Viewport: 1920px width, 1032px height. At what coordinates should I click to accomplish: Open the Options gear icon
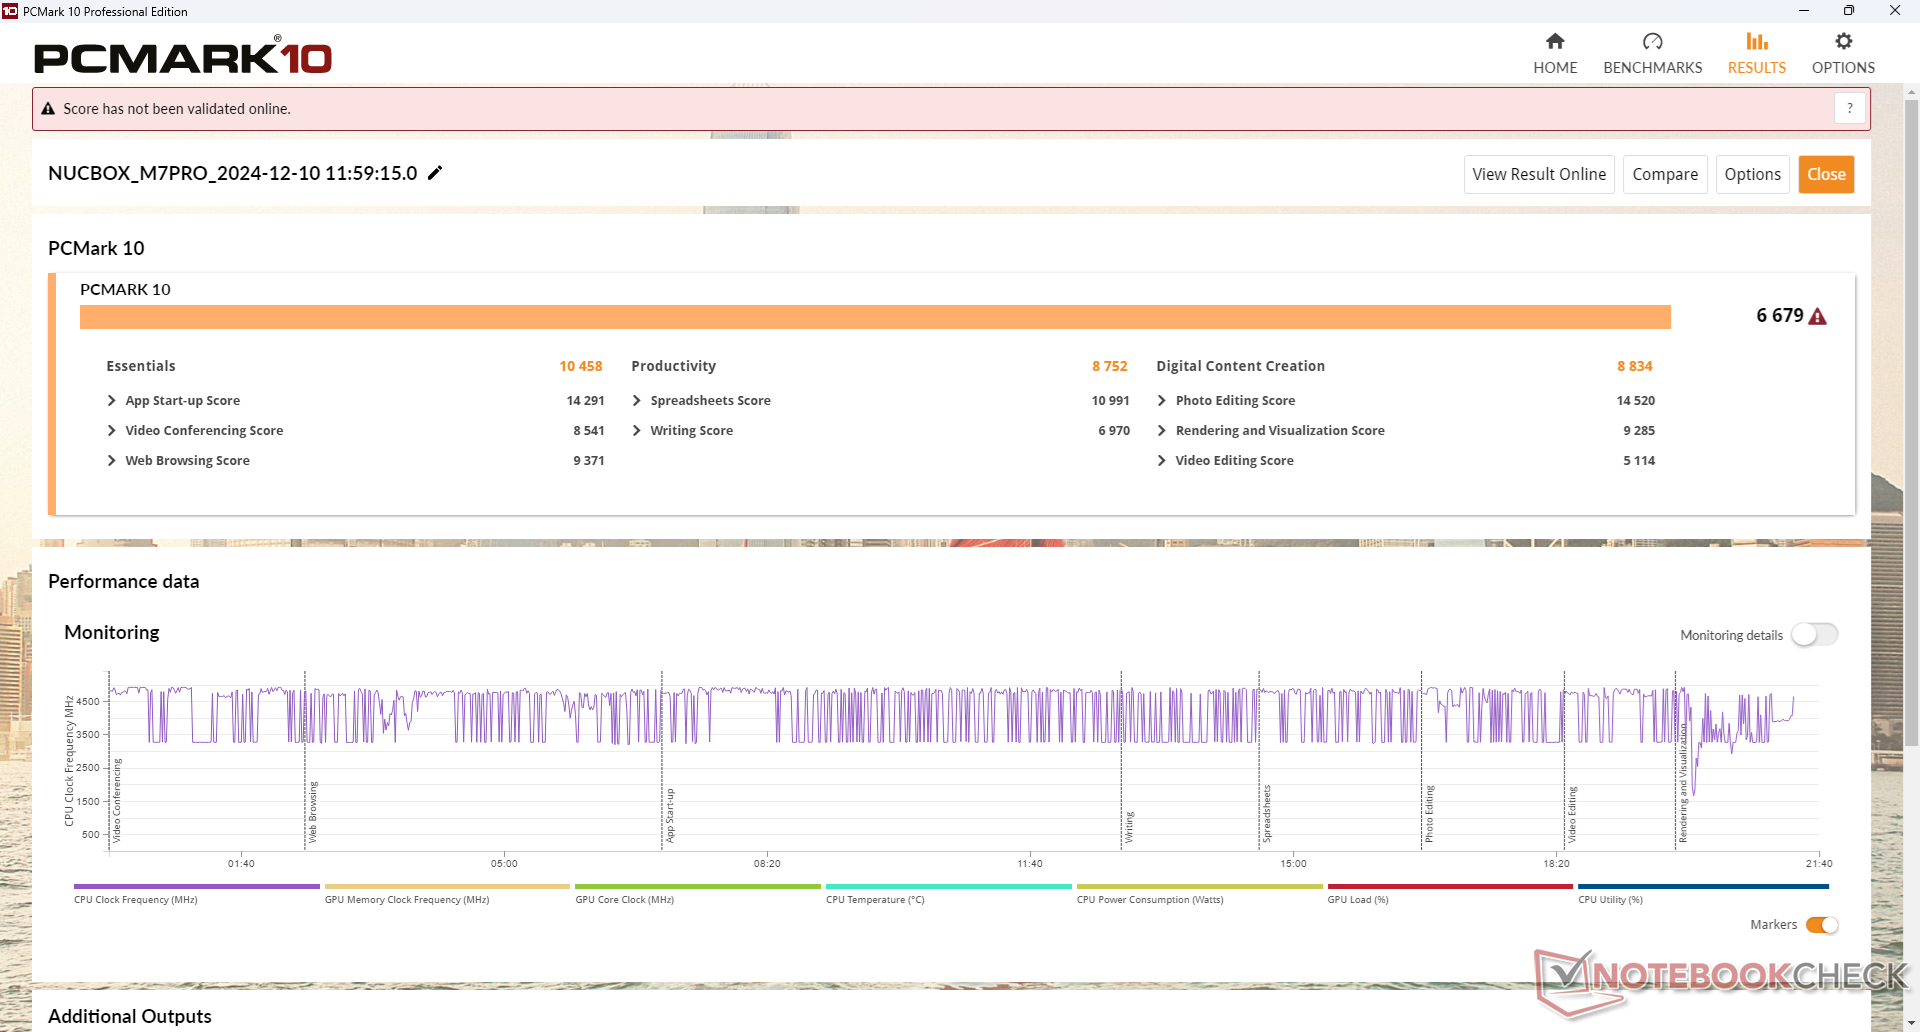pyautogui.click(x=1843, y=41)
